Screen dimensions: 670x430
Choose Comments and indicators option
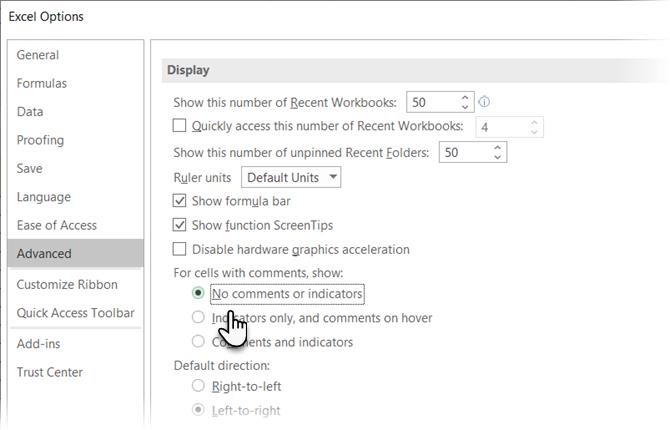tap(198, 342)
